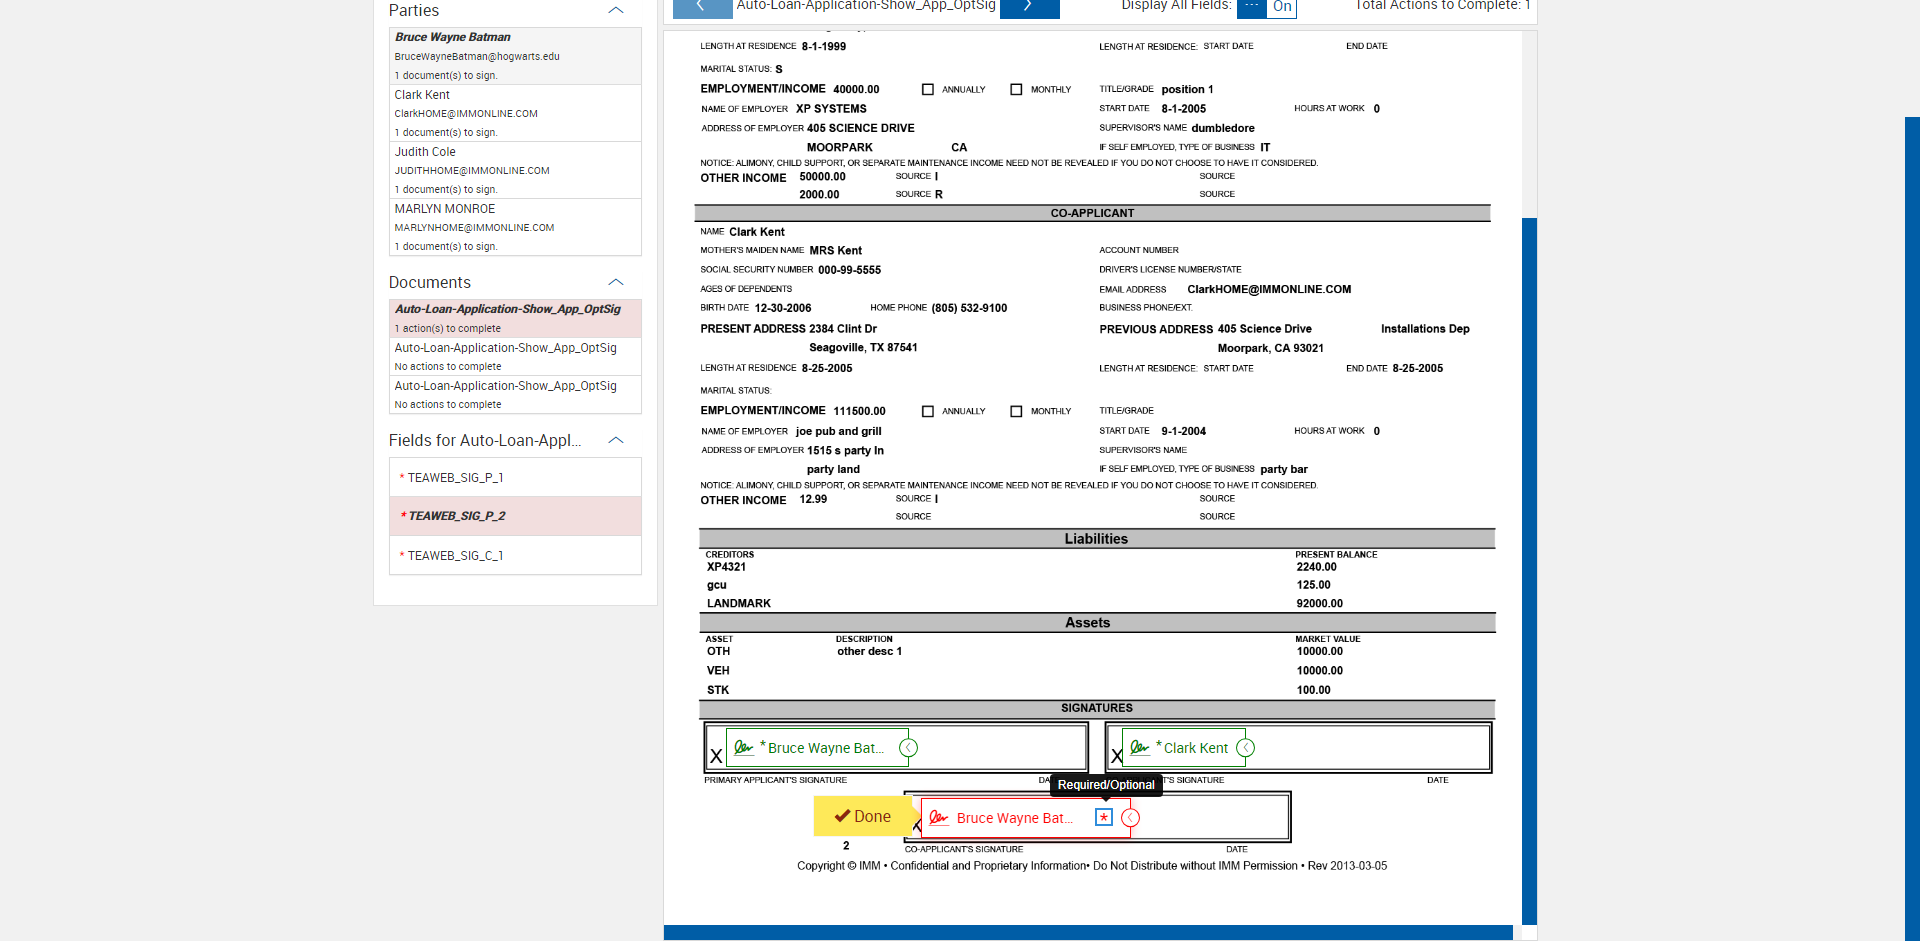This screenshot has width=1920, height=941.
Task: Click the signature icon in the primary applicant's Bruce Wayne field
Action: click(744, 748)
